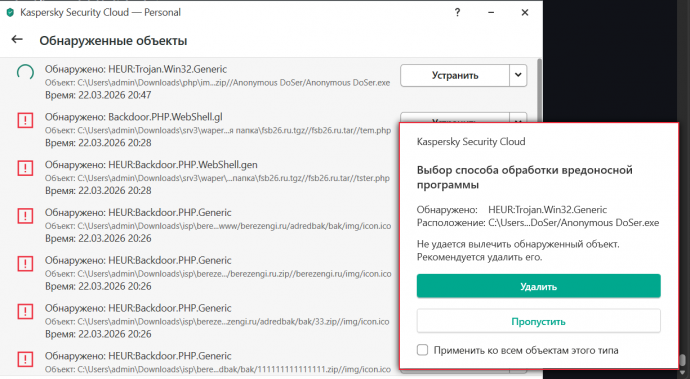Click the Время: 22.03.2026 20:47 timestamp
The width and height of the screenshot is (690, 379).
tap(98, 95)
